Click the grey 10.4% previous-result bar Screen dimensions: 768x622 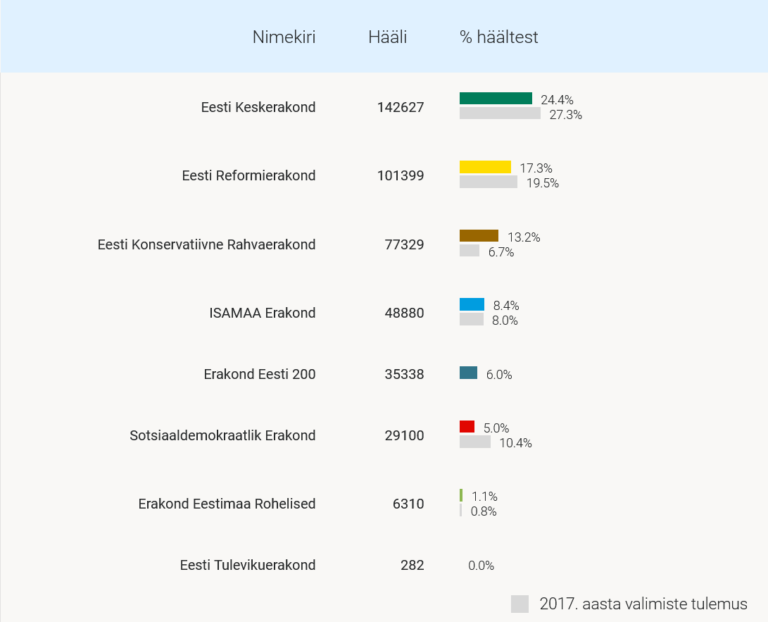click(475, 442)
